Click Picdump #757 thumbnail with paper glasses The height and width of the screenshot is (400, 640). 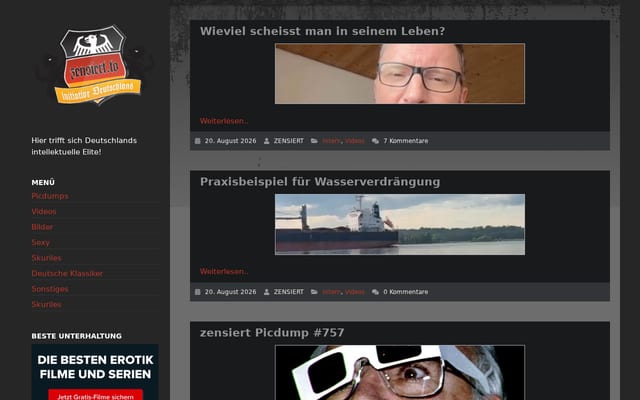click(400, 373)
